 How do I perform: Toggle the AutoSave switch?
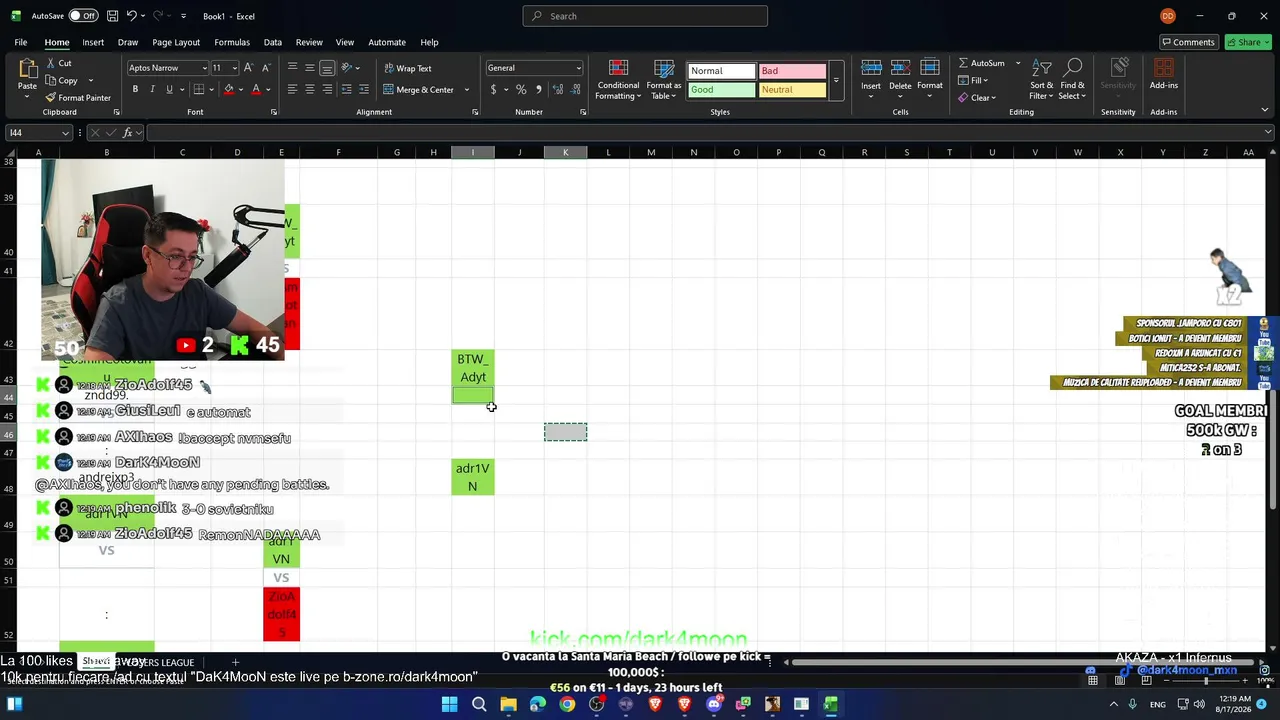pos(83,16)
